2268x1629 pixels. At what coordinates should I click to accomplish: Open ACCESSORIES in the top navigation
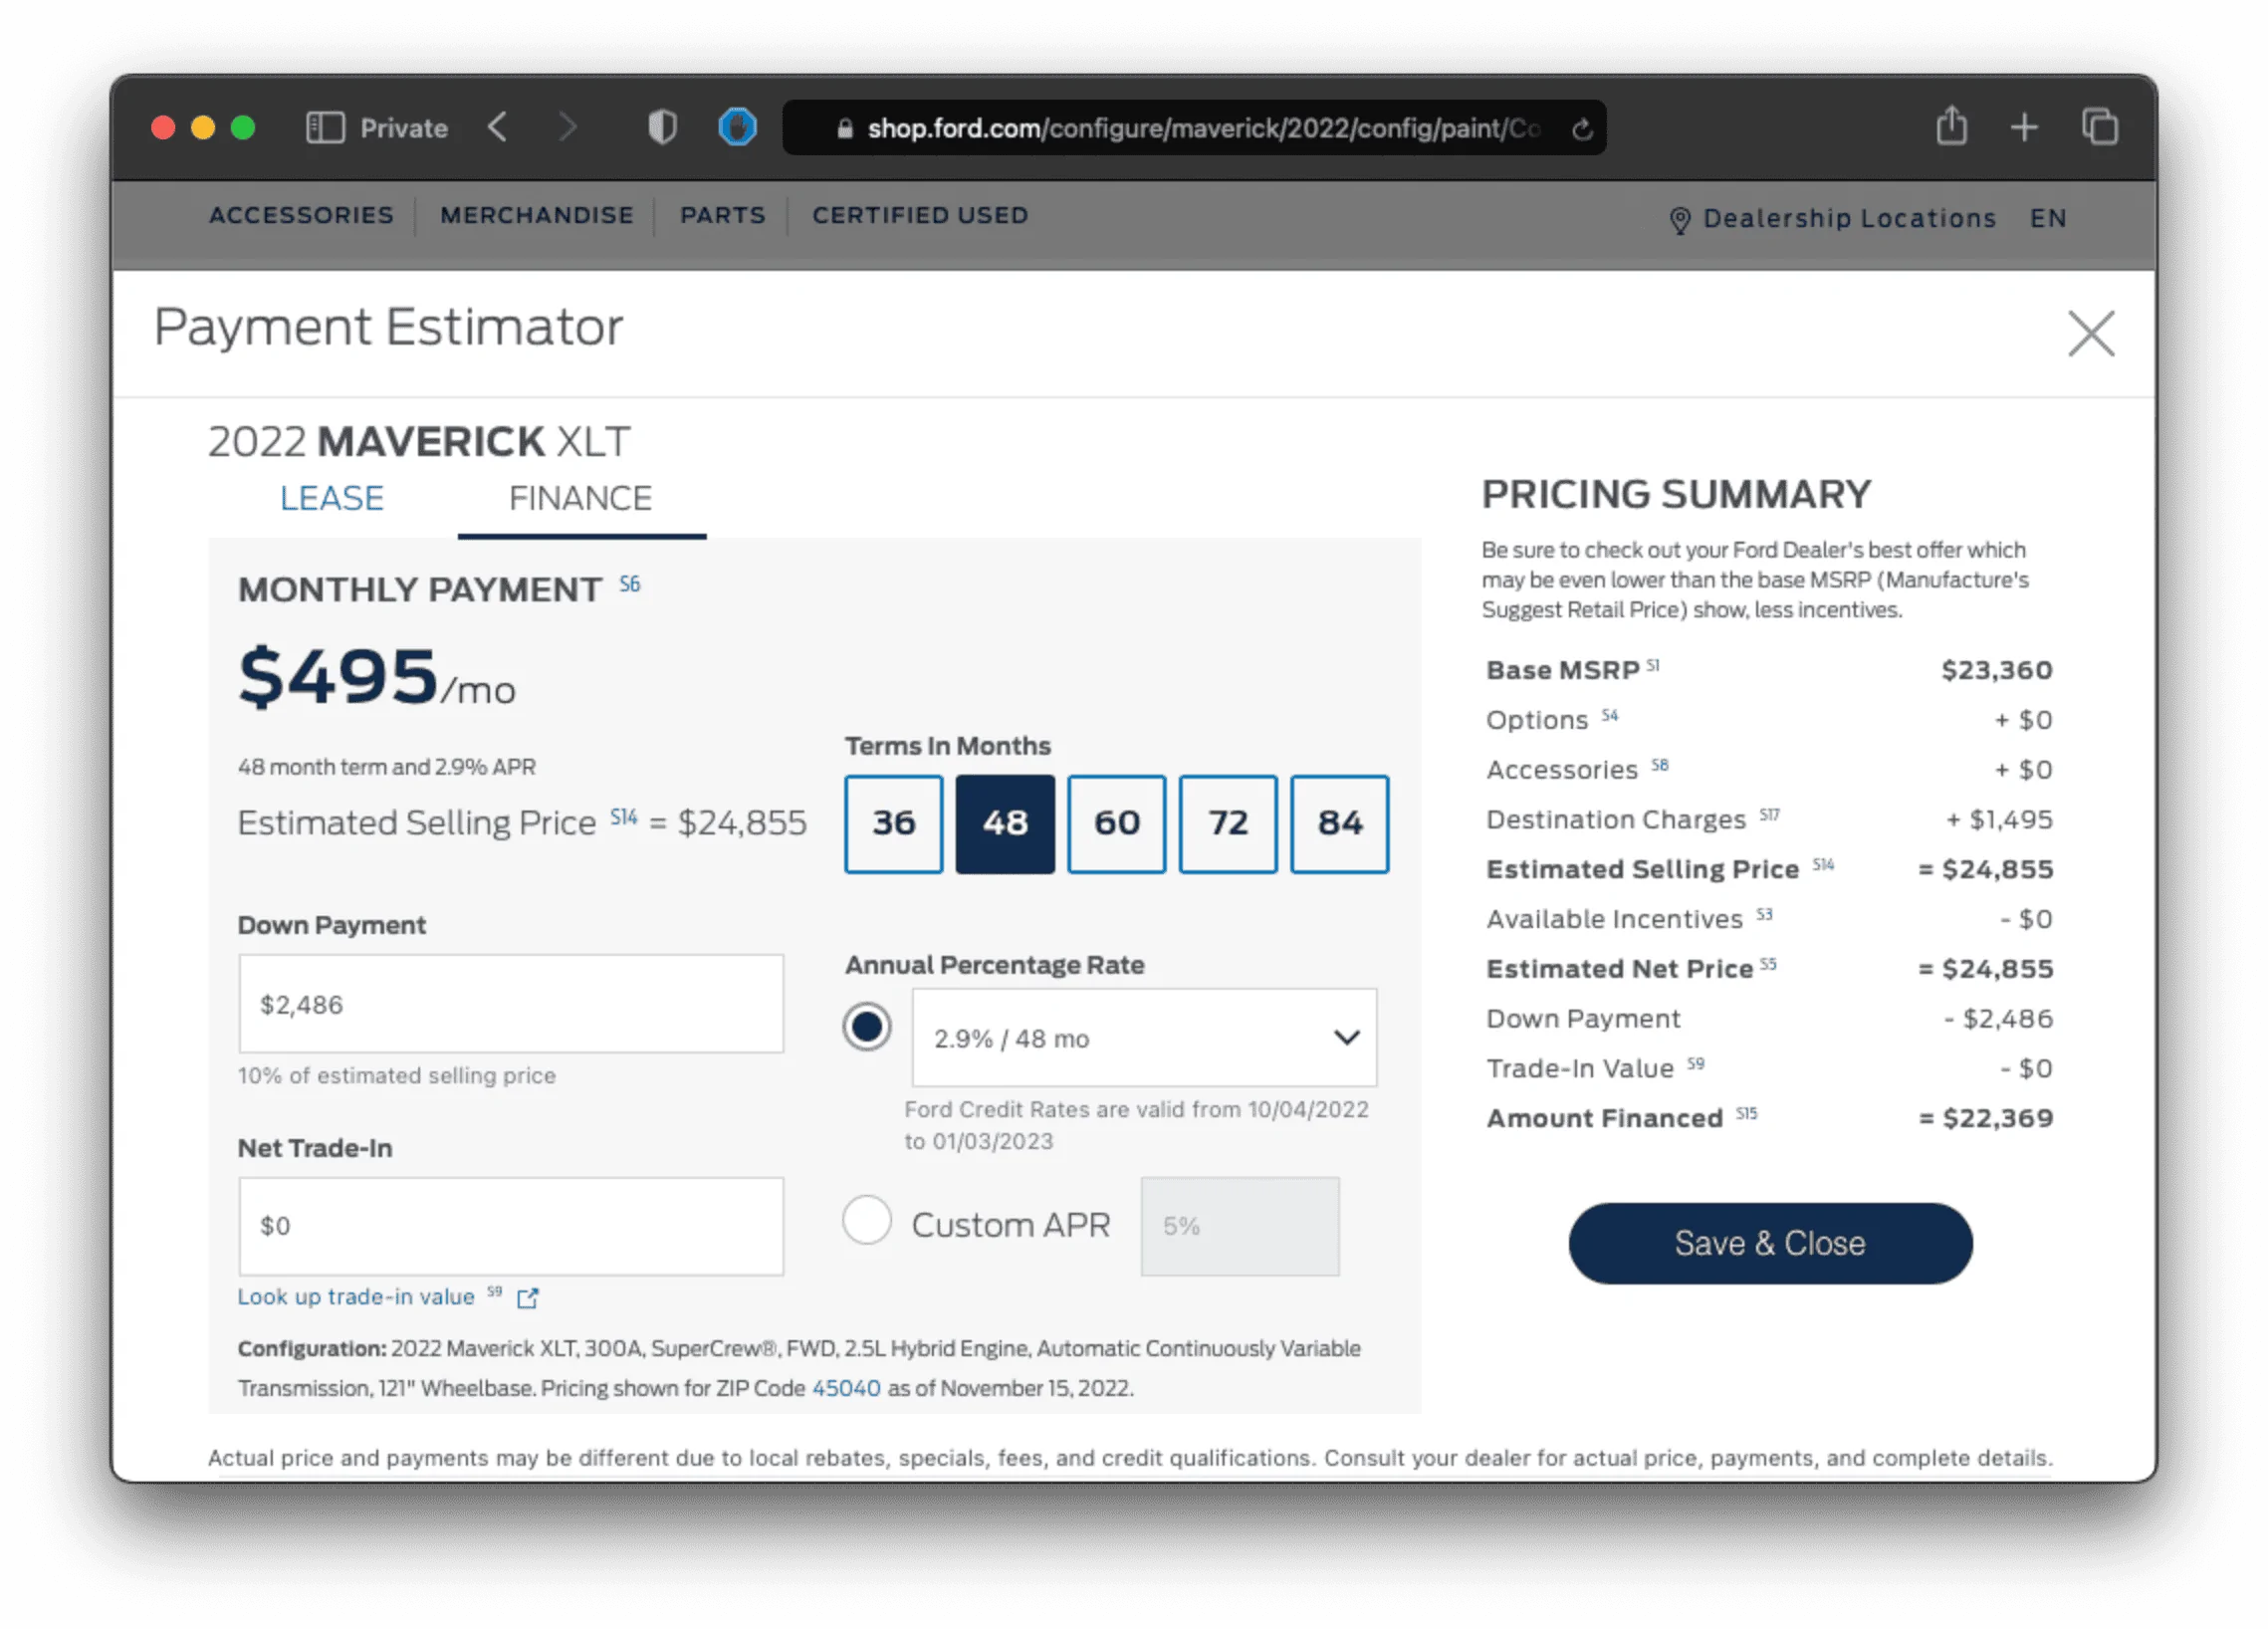point(301,215)
